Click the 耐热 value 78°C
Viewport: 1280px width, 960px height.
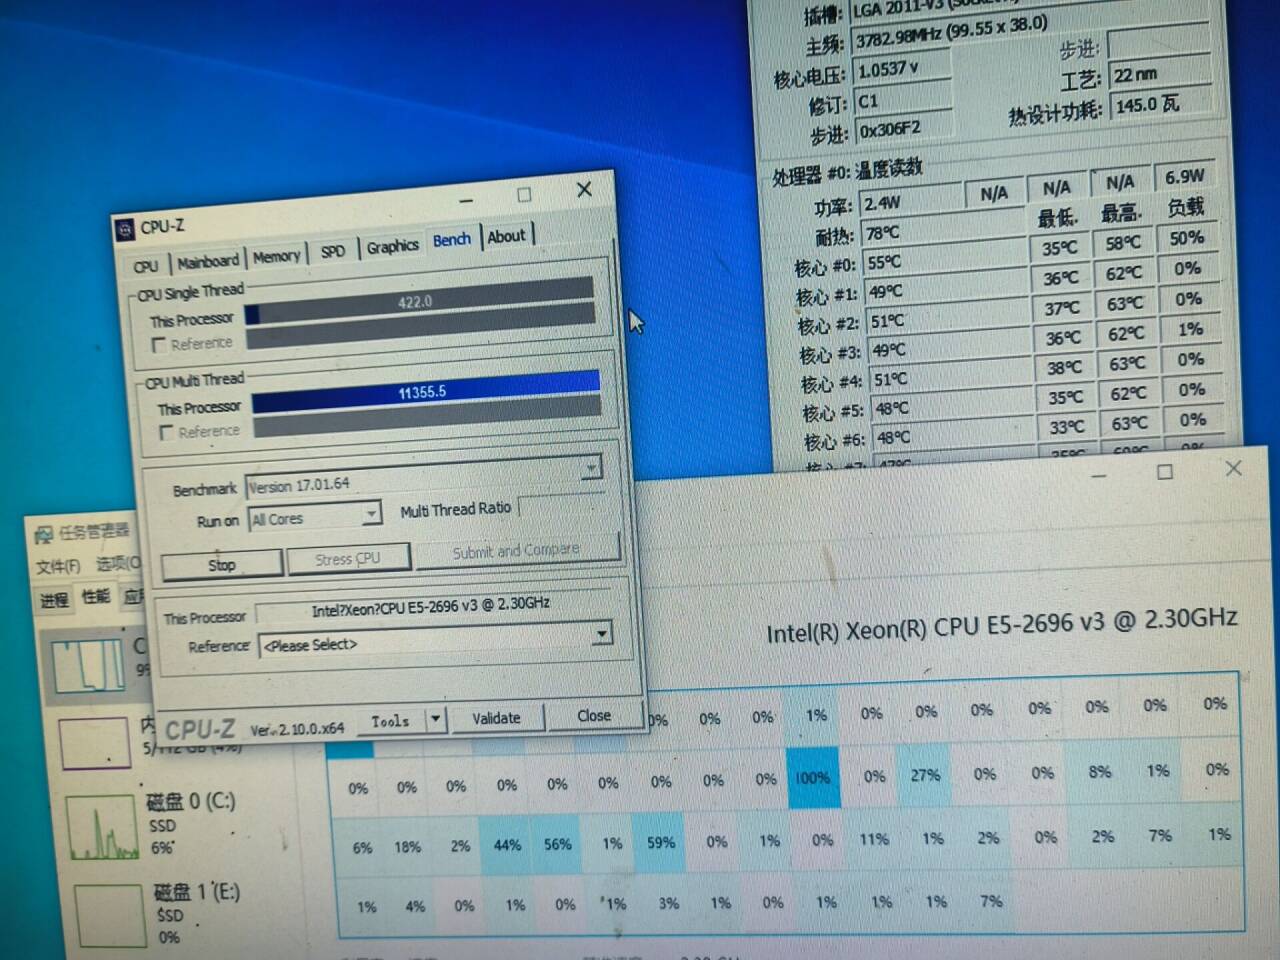point(943,232)
